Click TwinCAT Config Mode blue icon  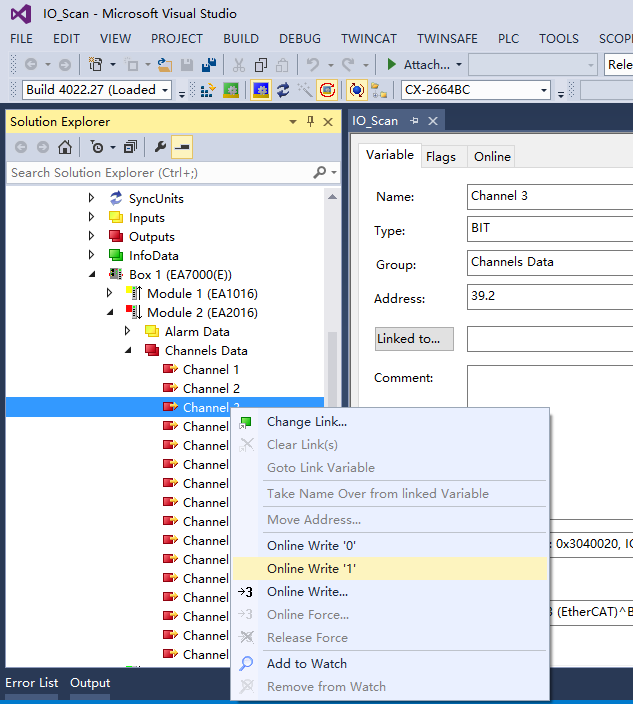tap(261, 90)
